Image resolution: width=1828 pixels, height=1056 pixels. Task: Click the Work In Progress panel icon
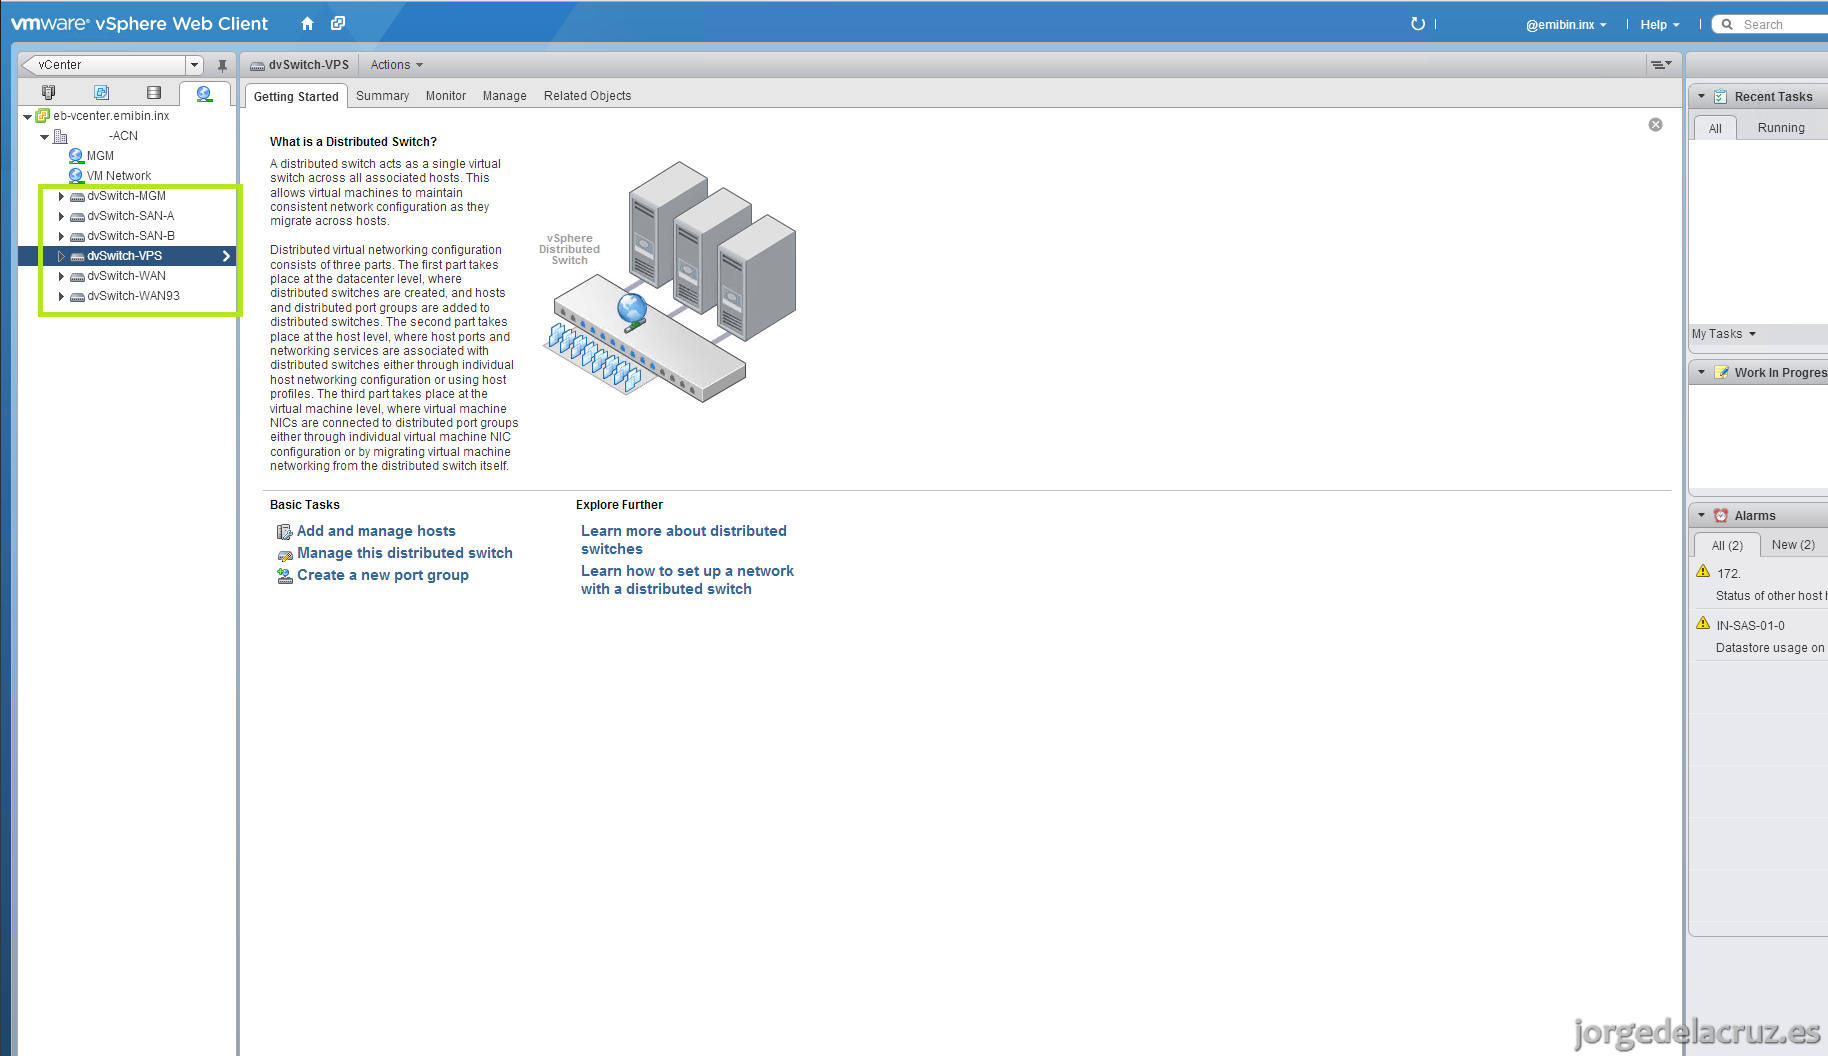pos(1721,372)
